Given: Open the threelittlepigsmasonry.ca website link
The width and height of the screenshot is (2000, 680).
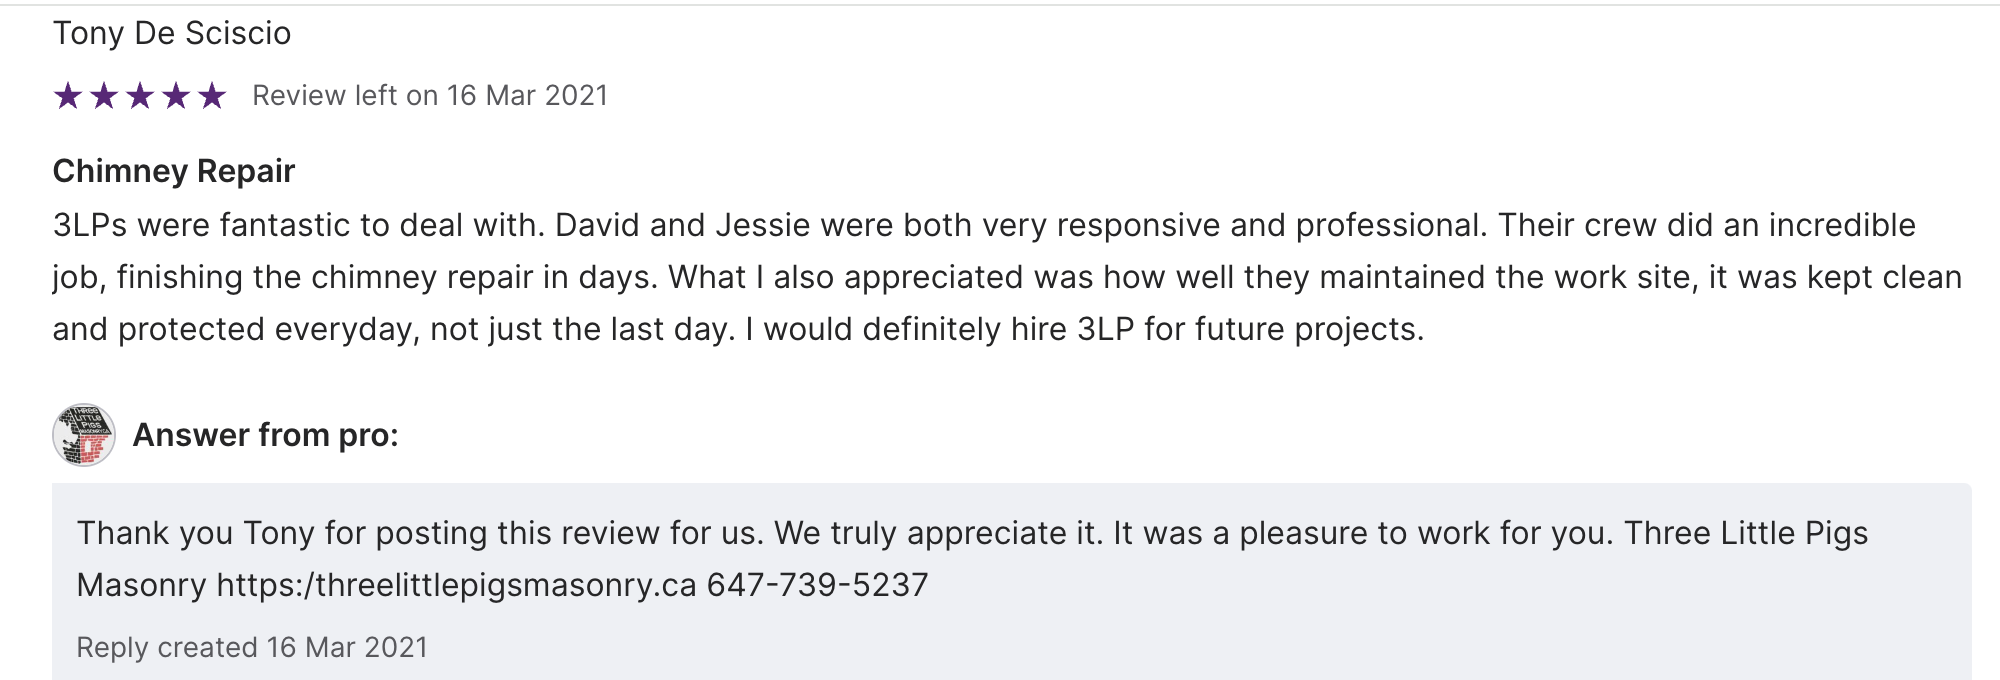Looking at the screenshot, I should [456, 585].
